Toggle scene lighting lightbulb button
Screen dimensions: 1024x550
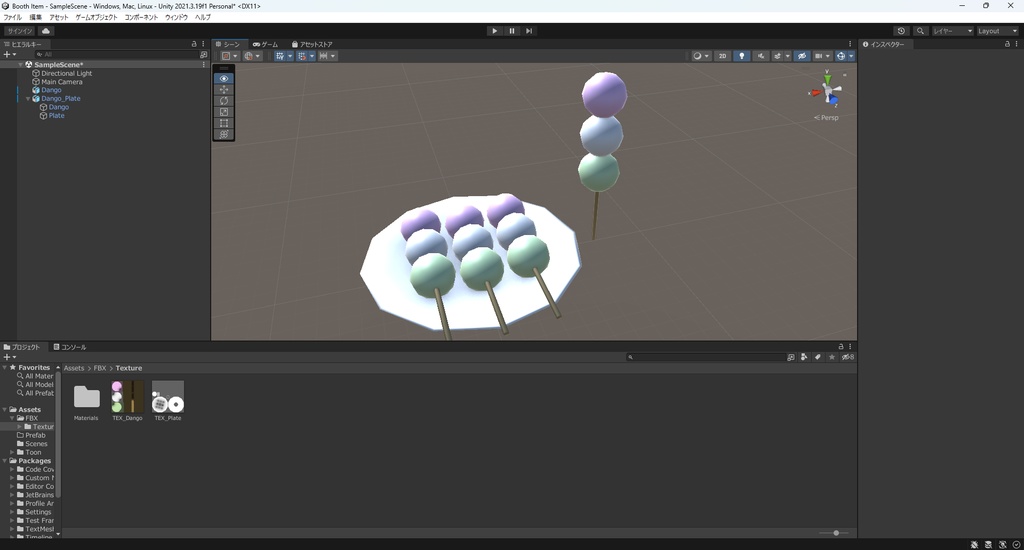point(741,56)
